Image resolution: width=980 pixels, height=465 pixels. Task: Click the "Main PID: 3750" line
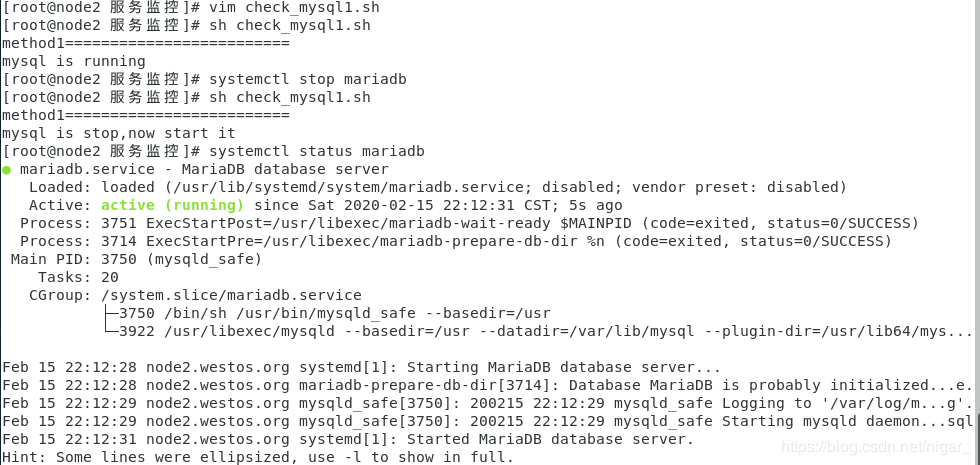tap(136, 259)
